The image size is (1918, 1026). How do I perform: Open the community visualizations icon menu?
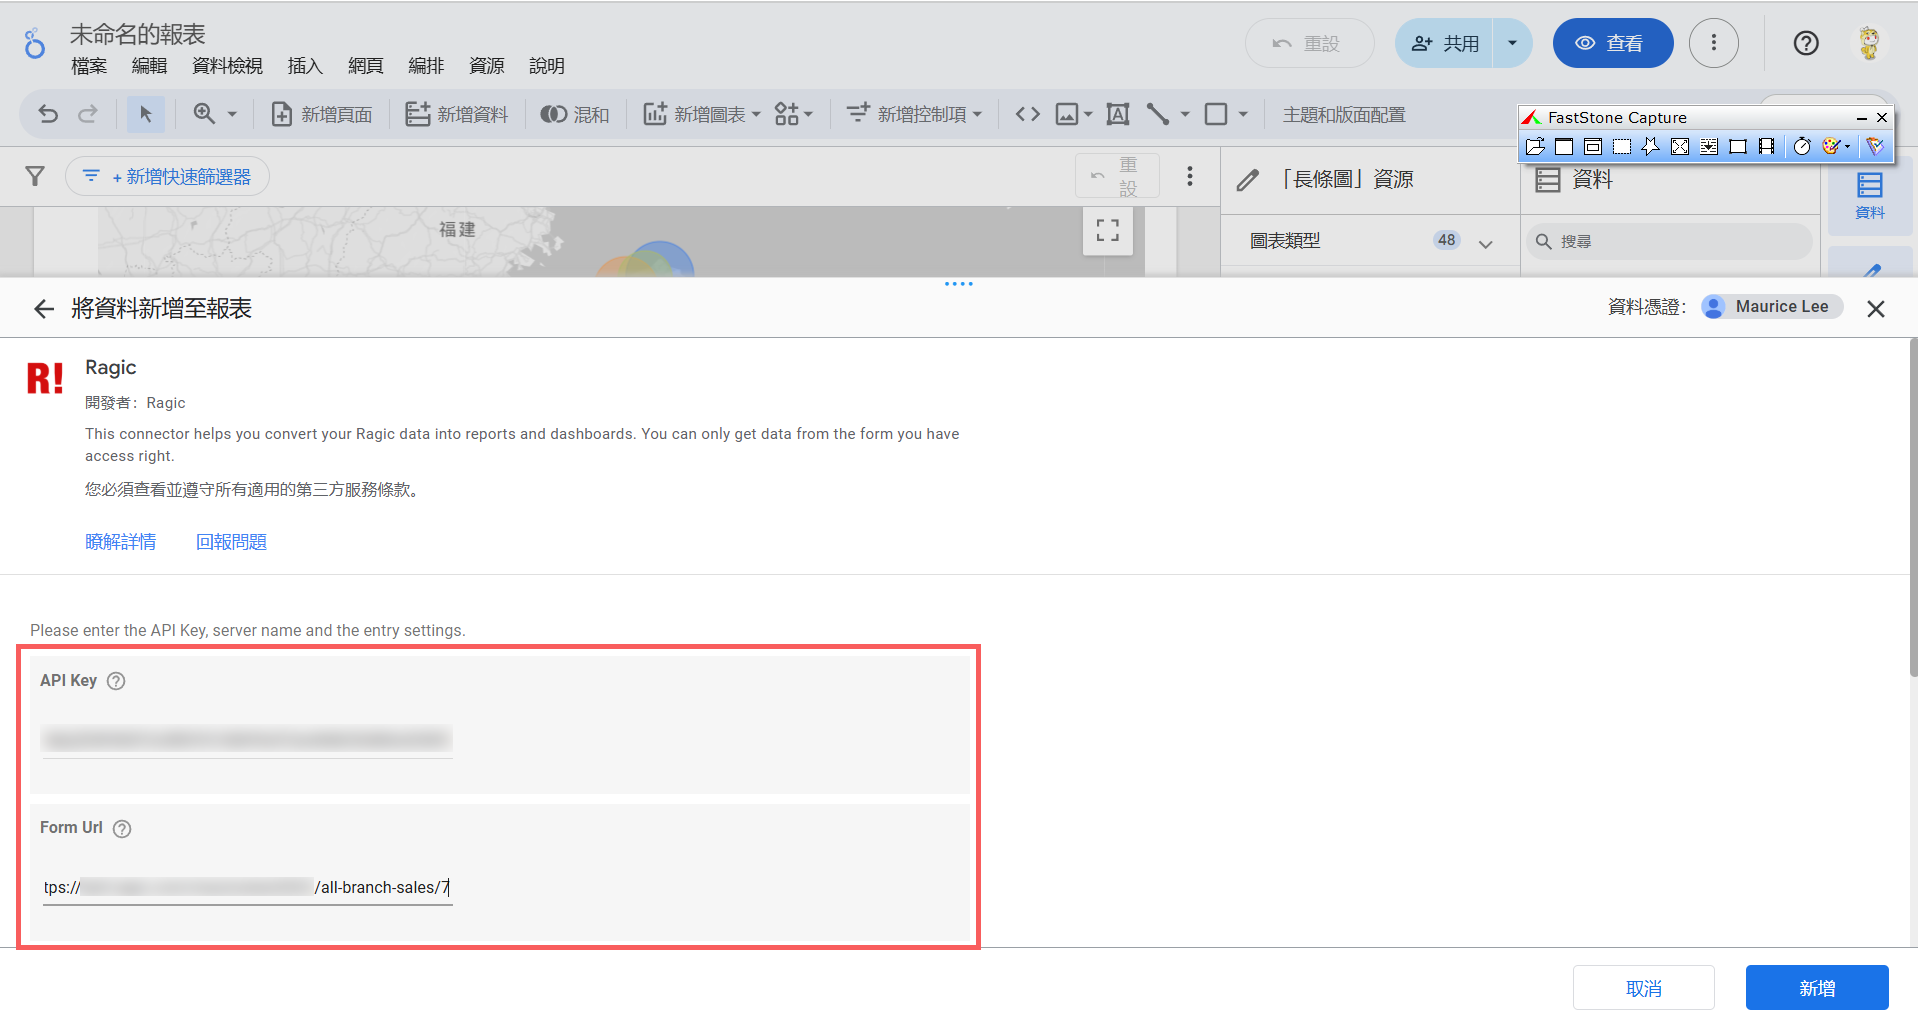pyautogui.click(x=794, y=114)
